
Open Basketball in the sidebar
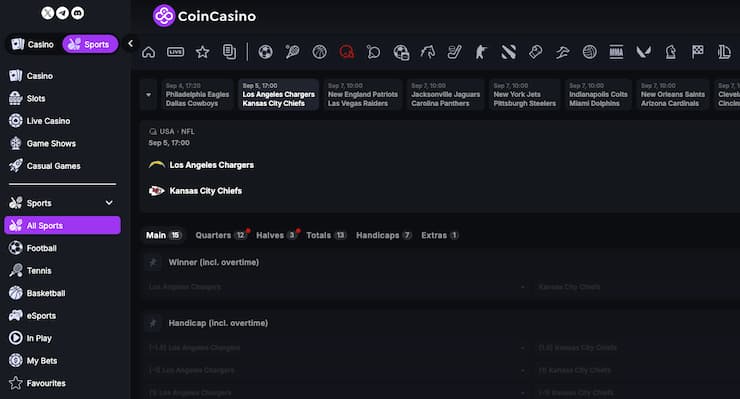coord(62,293)
